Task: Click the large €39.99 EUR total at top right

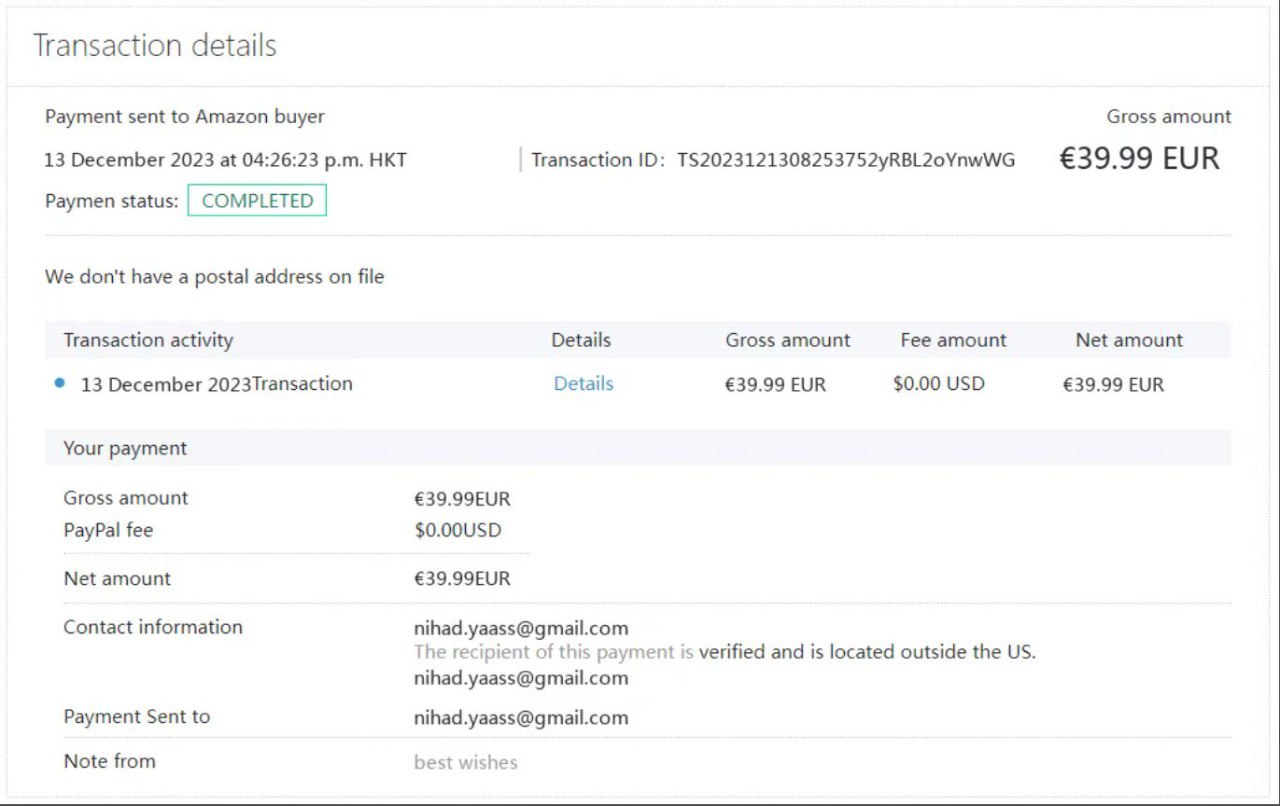Action: point(1139,158)
